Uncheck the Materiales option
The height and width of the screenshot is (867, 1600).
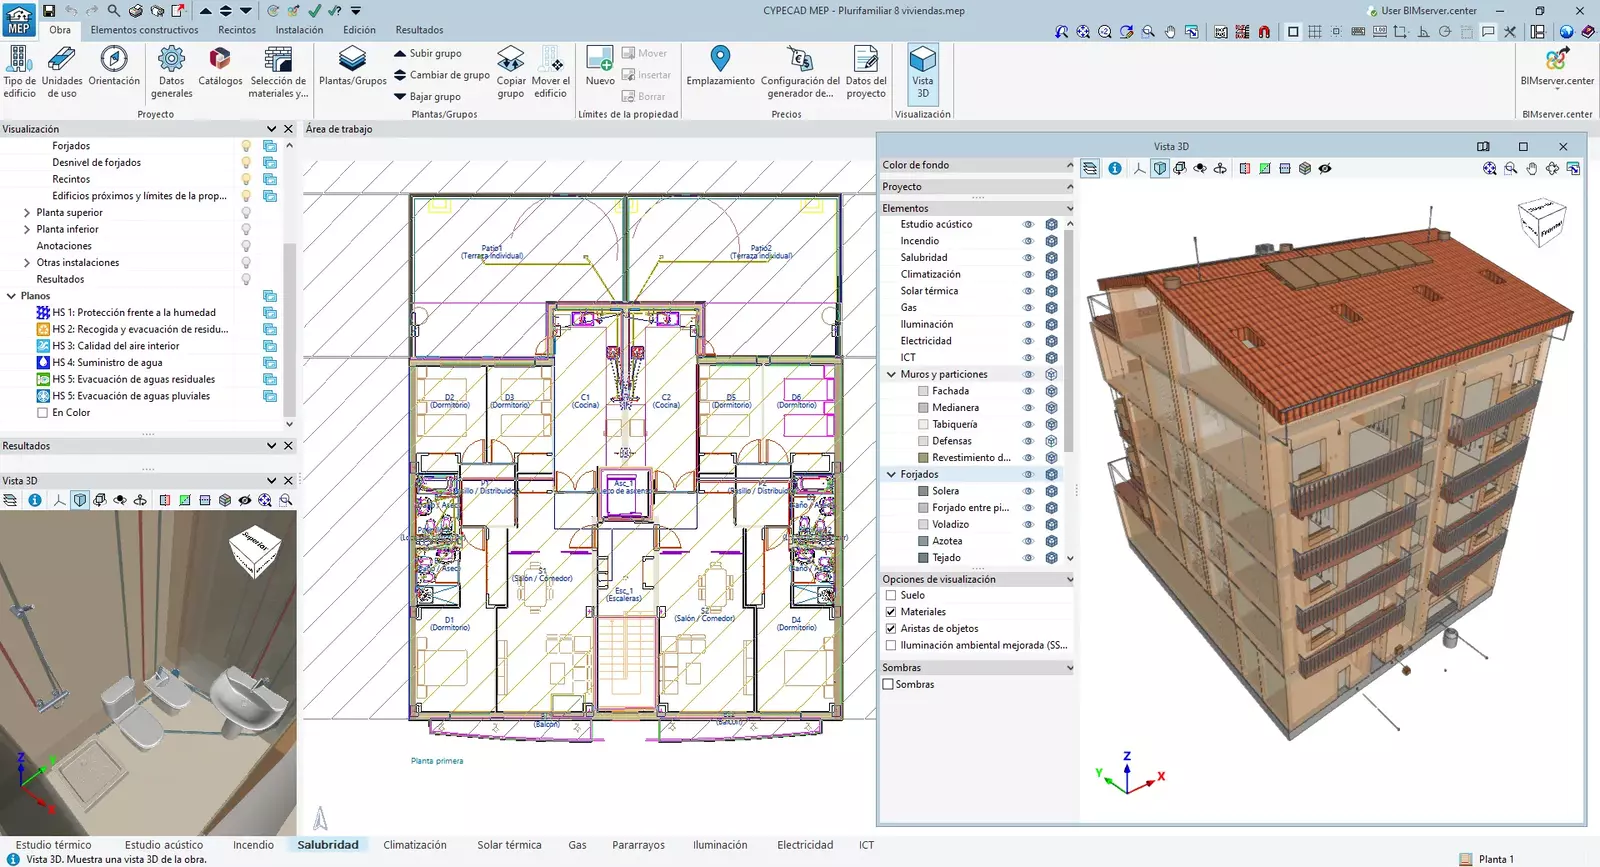[x=891, y=612]
